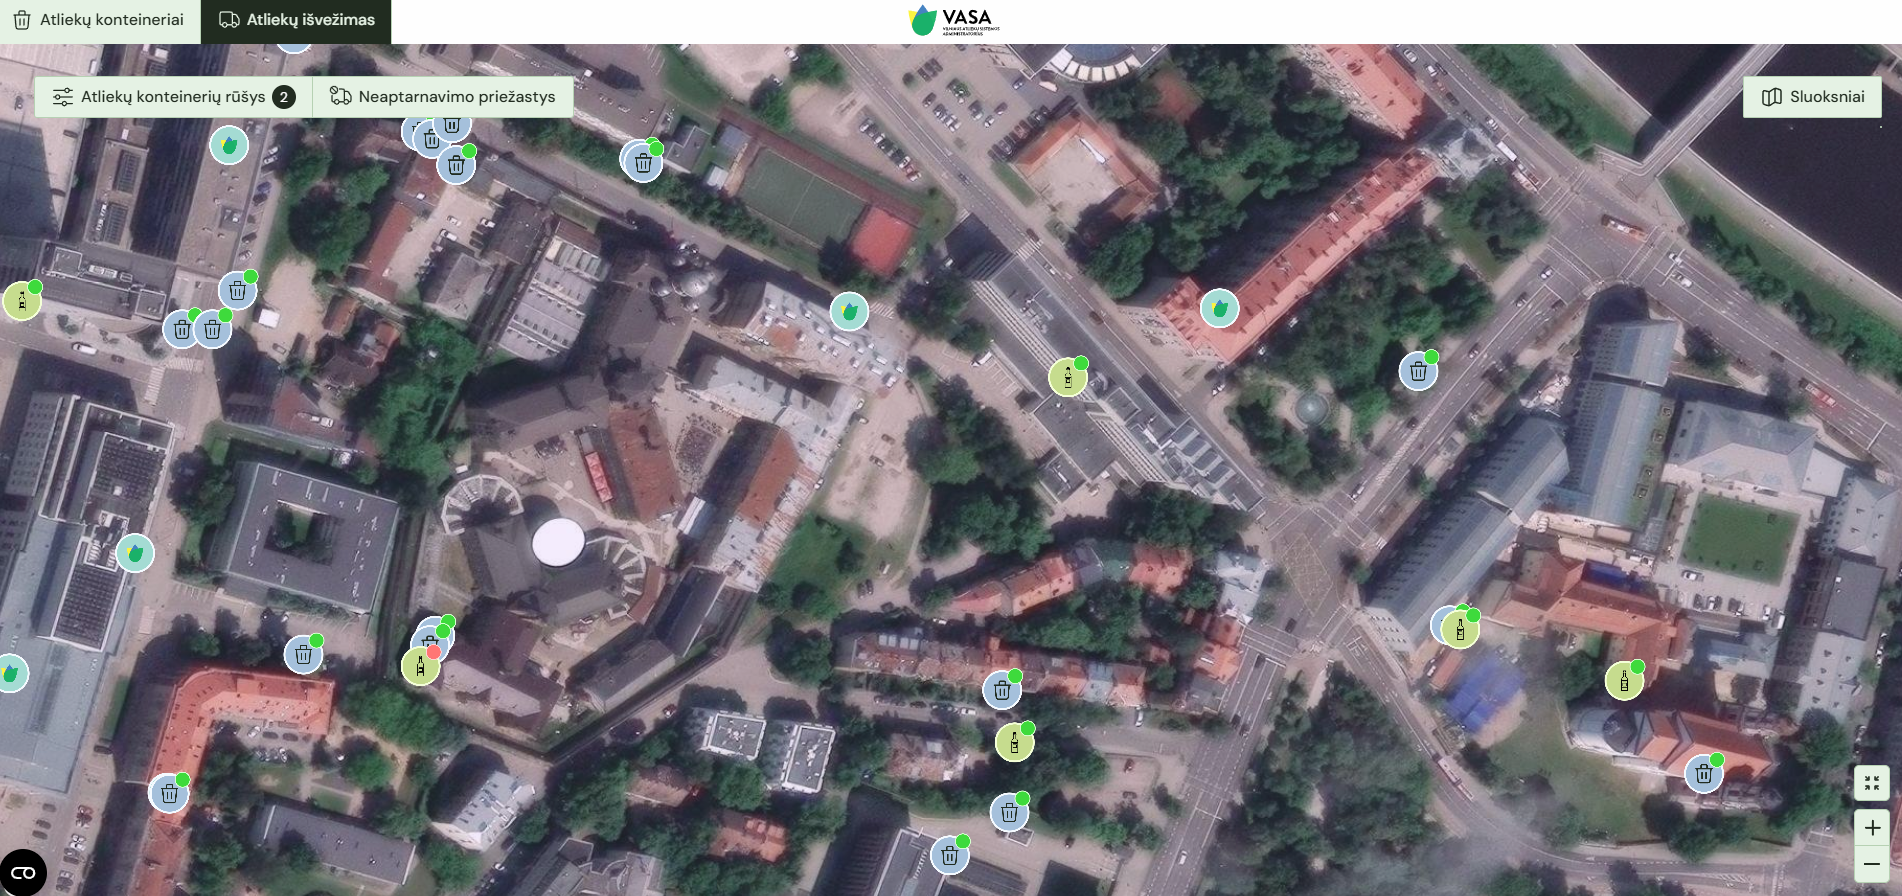Select the trash bin marker near the park fountain
Image resolution: width=1902 pixels, height=896 pixels.
click(1418, 372)
